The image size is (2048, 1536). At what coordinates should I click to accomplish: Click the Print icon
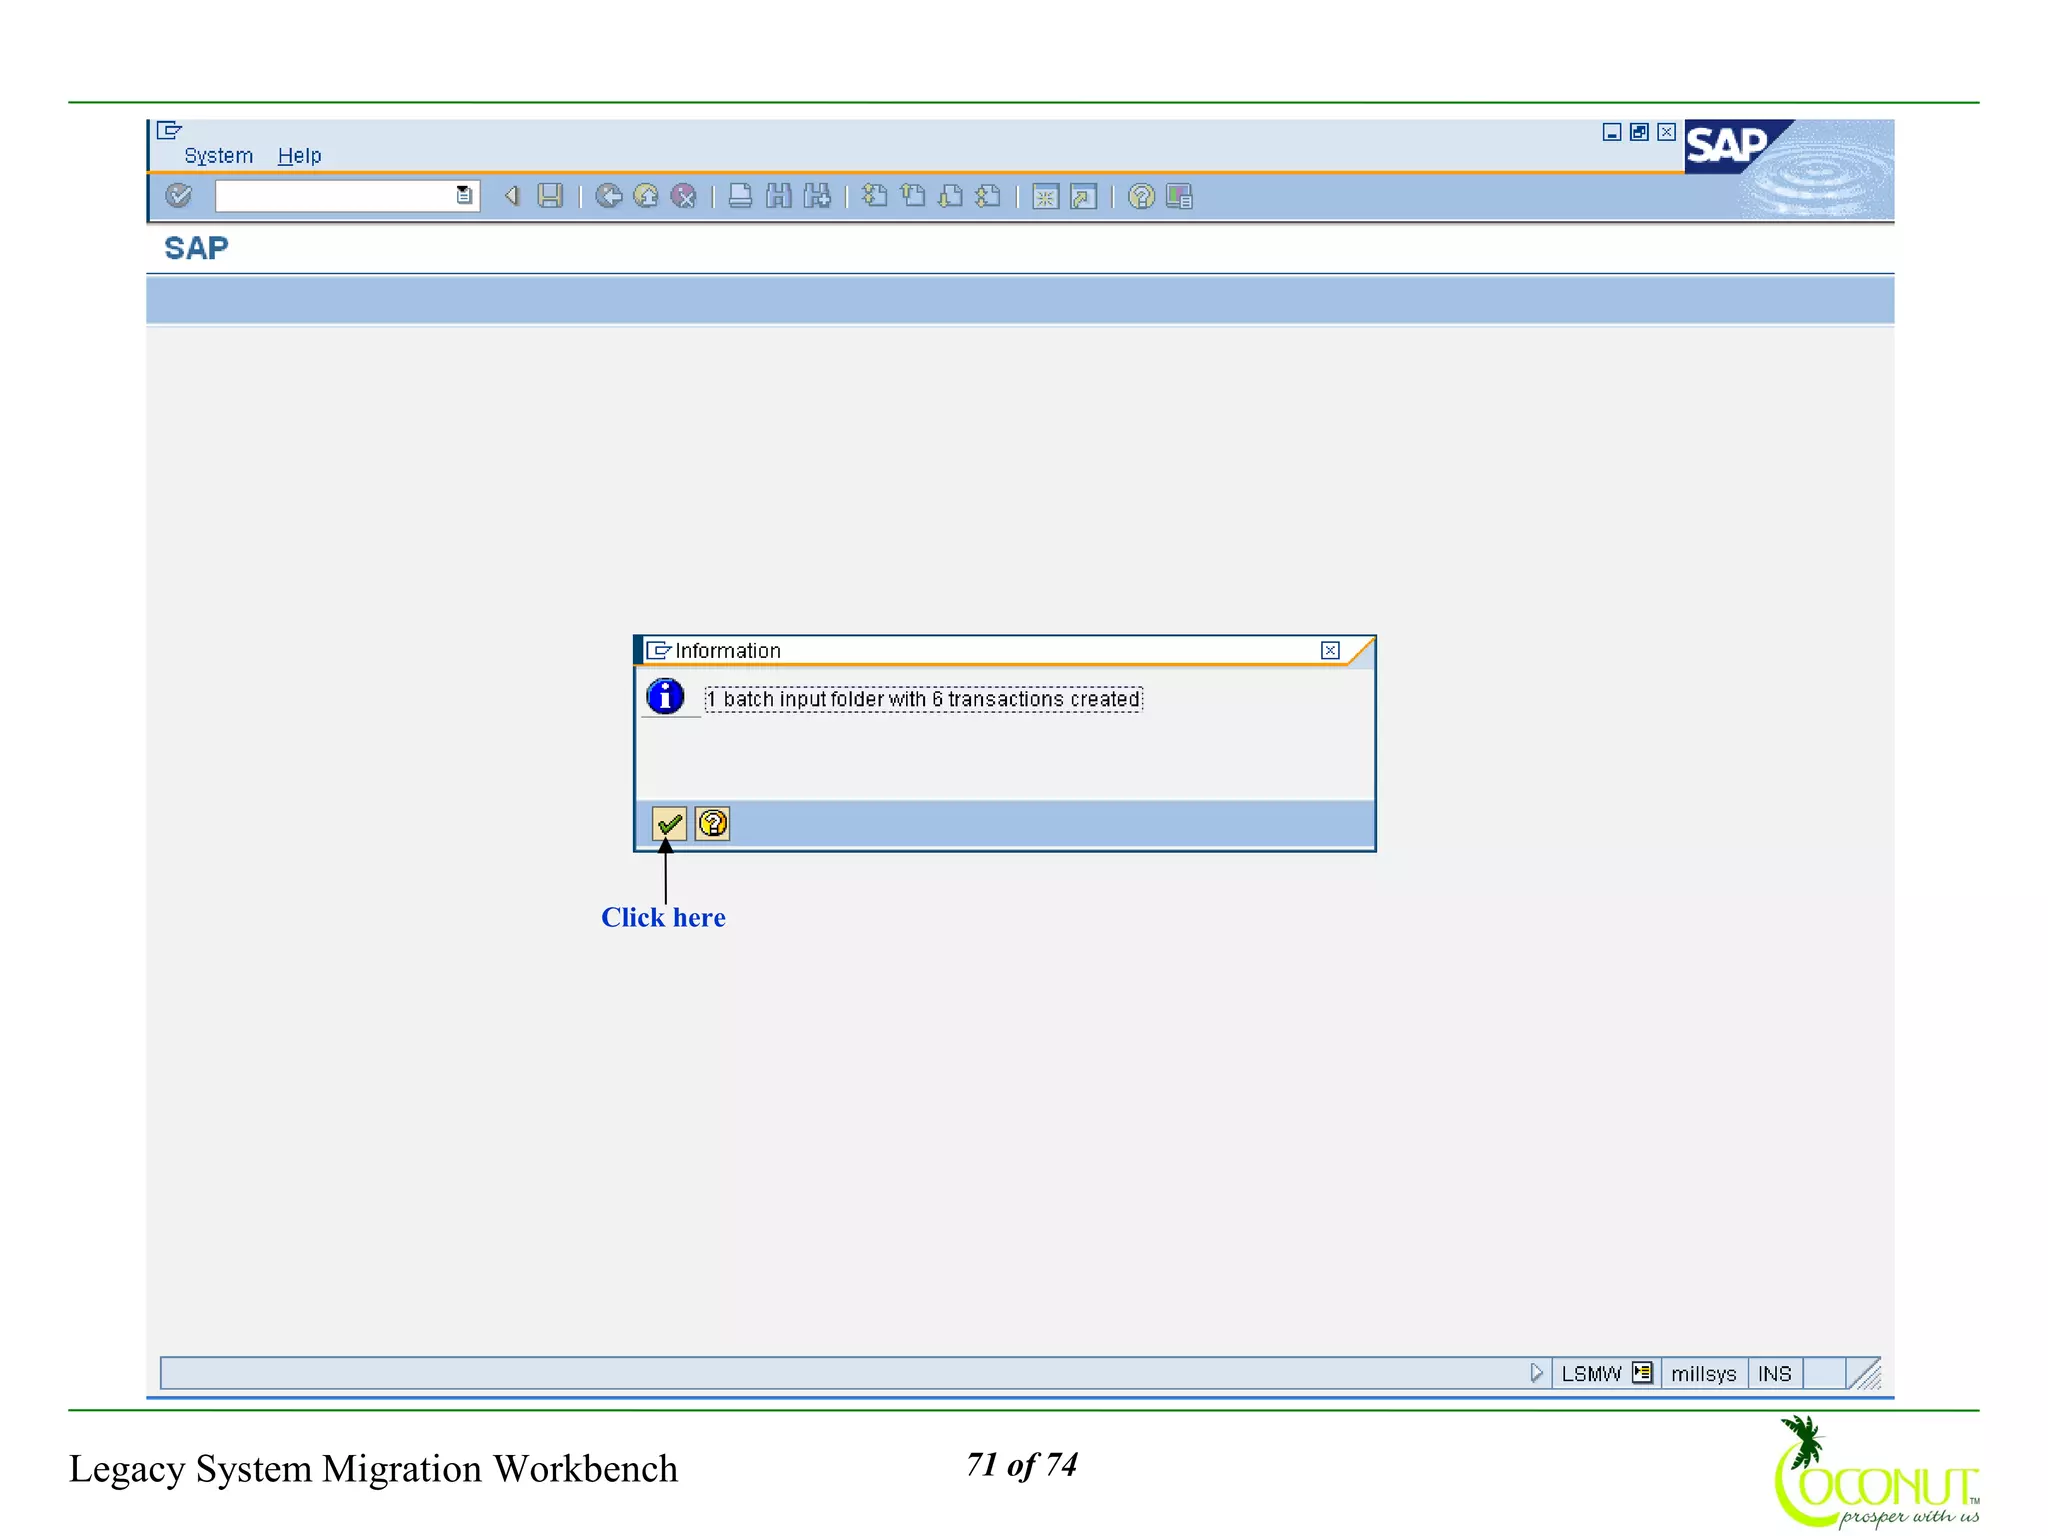point(740,196)
